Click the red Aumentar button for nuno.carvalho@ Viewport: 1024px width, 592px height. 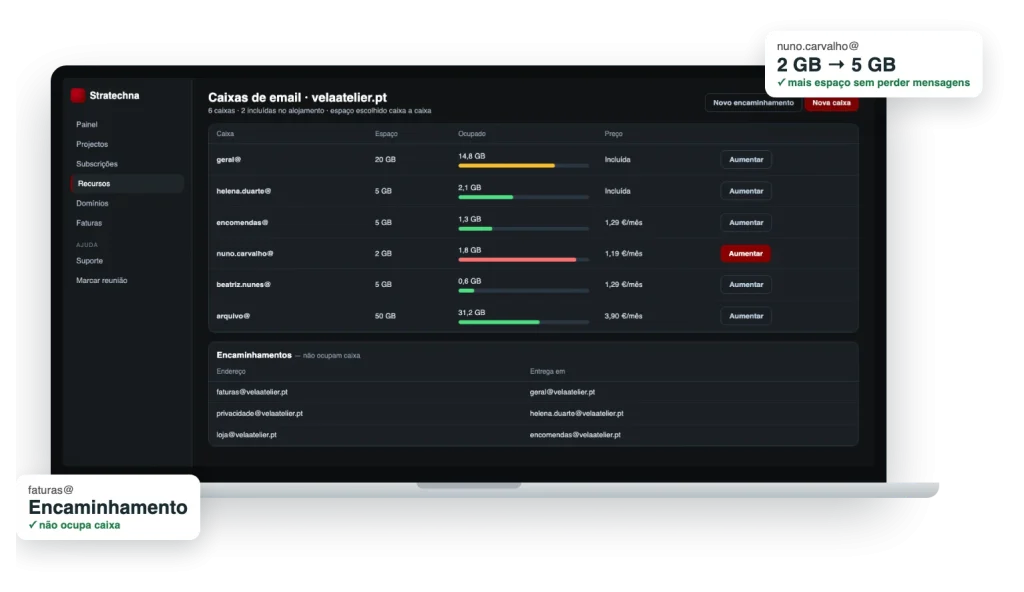click(746, 254)
